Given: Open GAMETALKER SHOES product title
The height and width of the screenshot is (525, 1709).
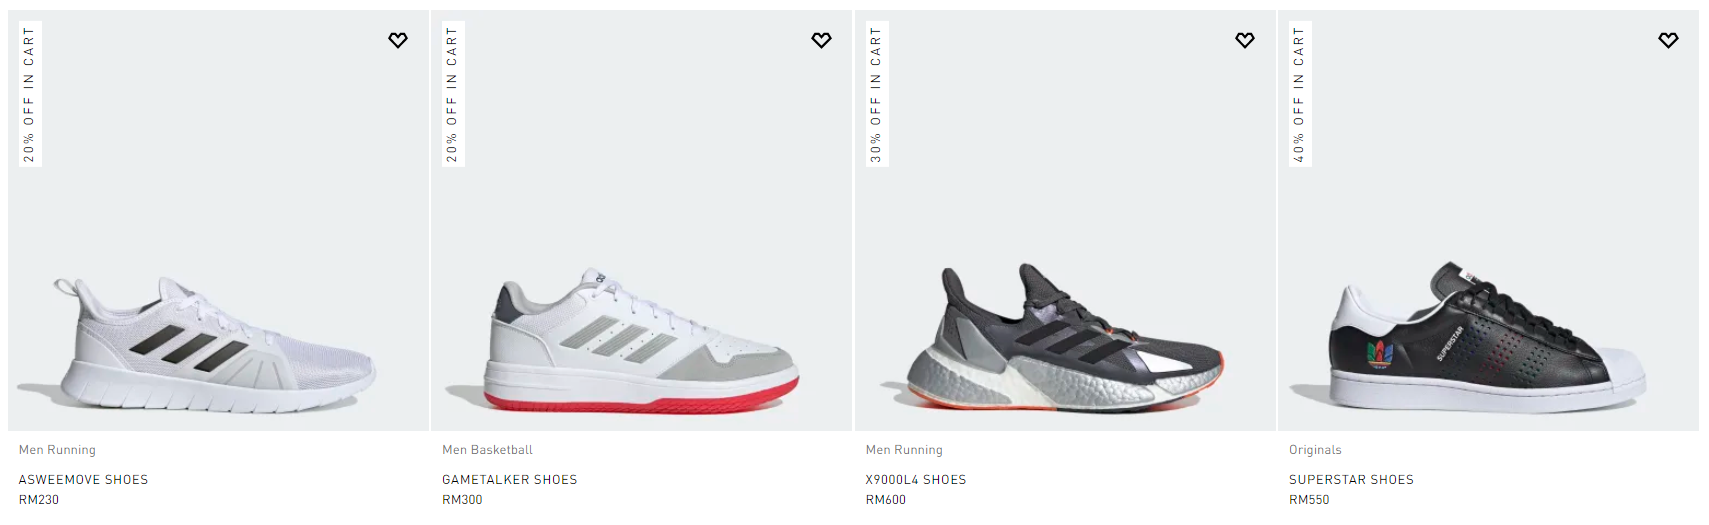Looking at the screenshot, I should click(509, 480).
